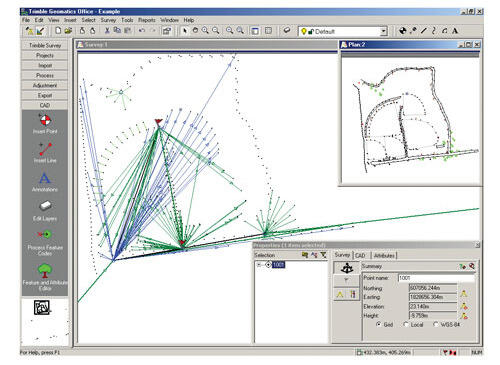
Task: Select the Insert Point tool
Action: click(45, 123)
